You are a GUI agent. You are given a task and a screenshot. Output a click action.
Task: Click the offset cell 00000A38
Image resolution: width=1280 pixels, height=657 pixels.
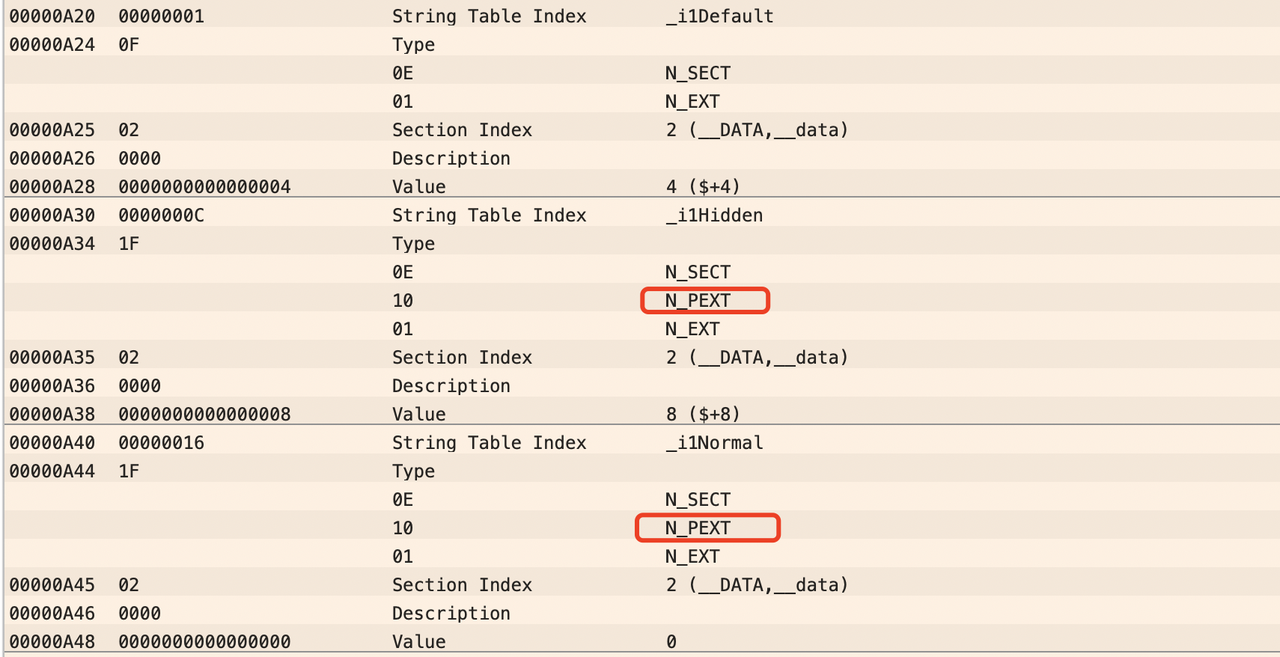(52, 413)
